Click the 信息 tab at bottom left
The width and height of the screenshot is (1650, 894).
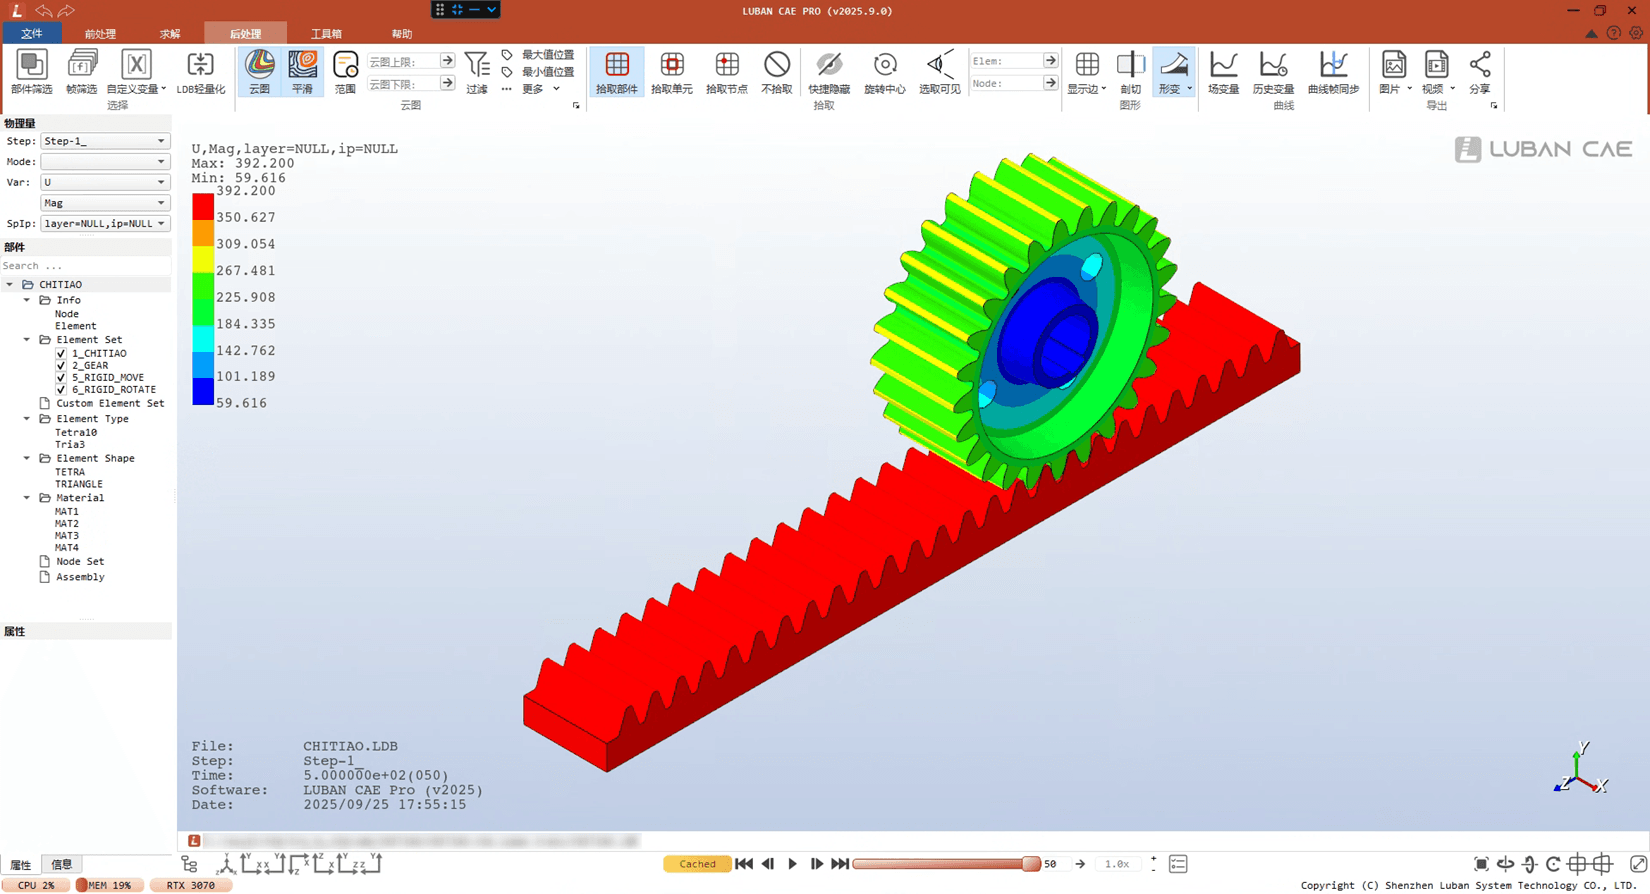(62, 865)
